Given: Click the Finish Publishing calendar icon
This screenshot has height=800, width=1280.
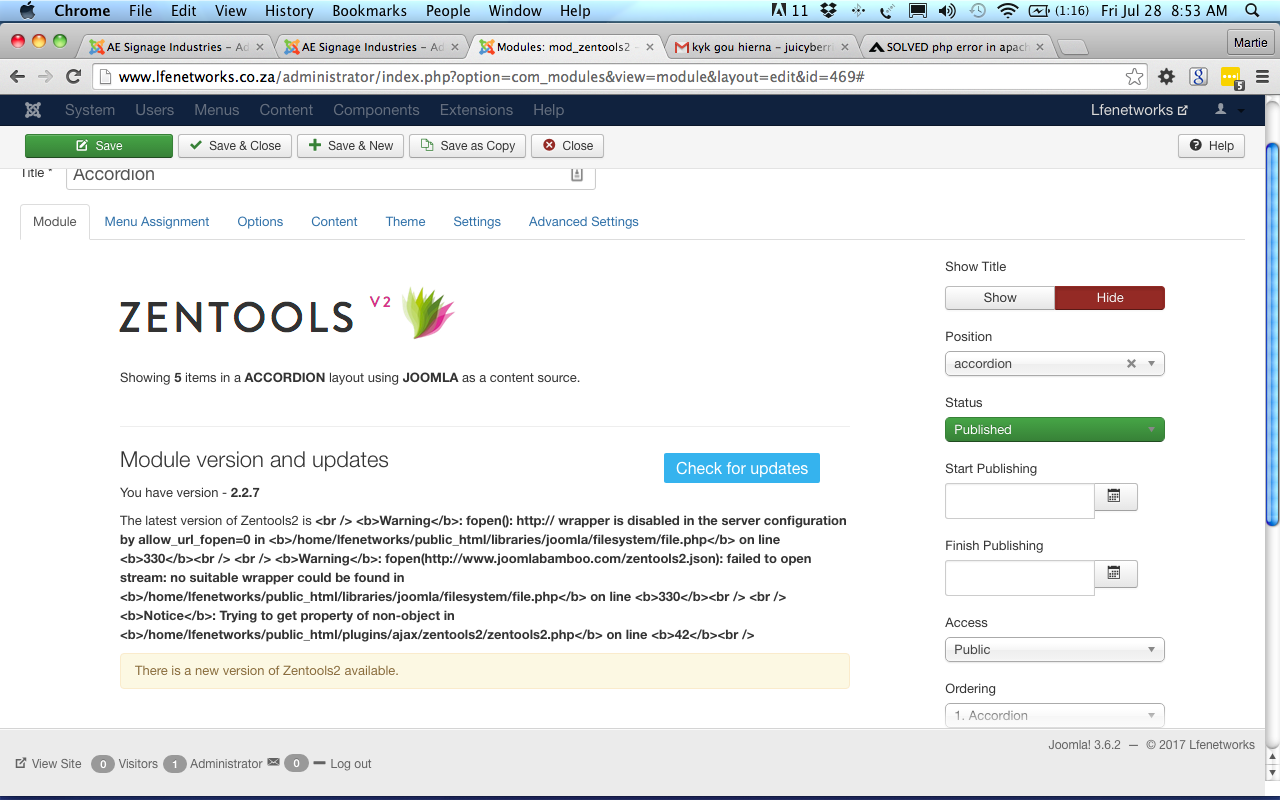Looking at the screenshot, I should (1115, 573).
